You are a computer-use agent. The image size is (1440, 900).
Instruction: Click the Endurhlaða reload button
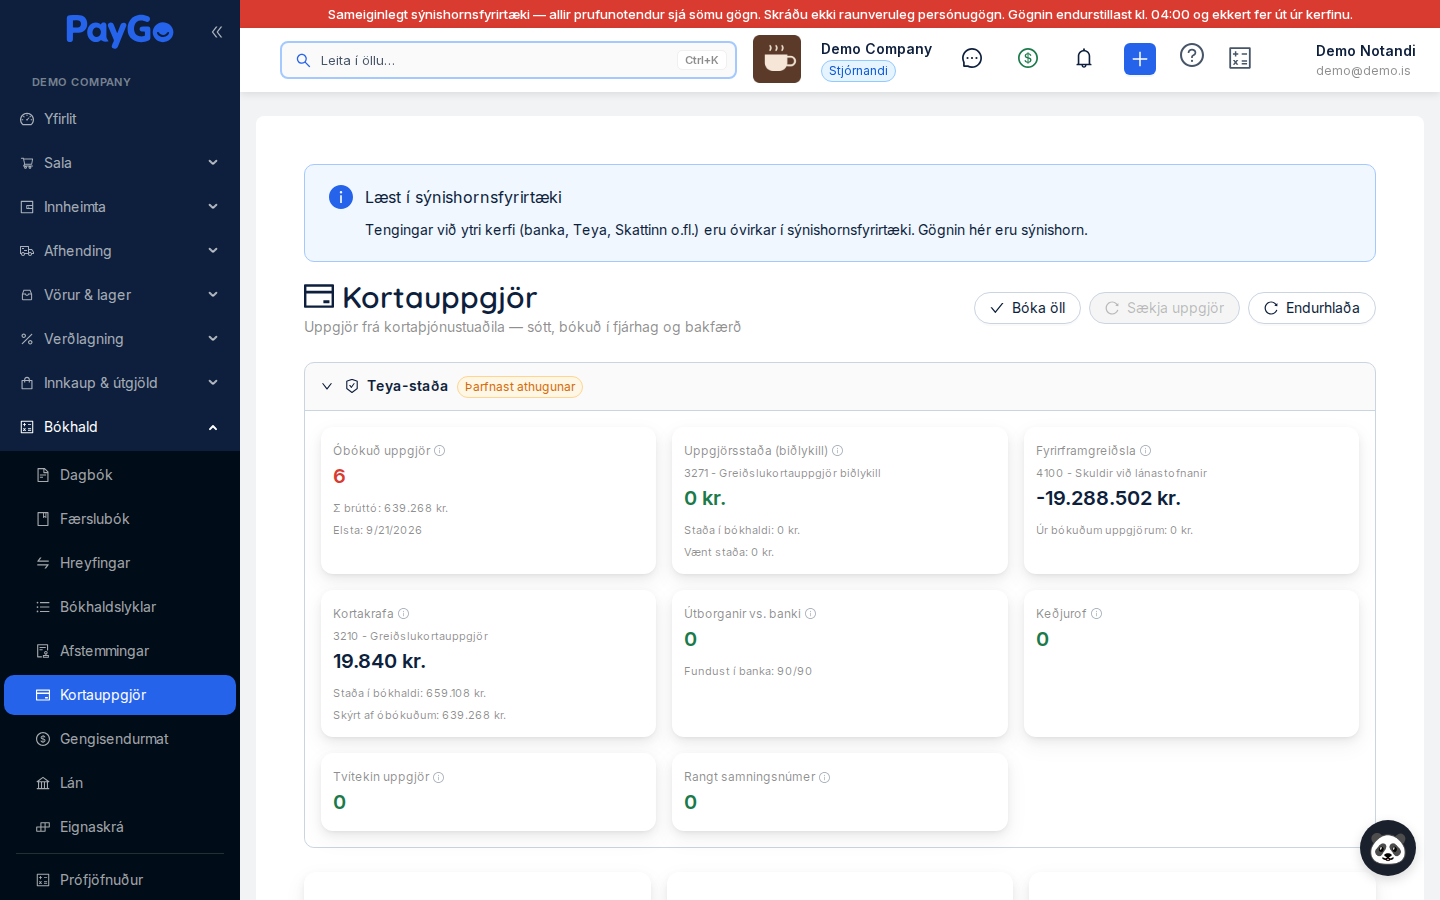(x=1312, y=308)
